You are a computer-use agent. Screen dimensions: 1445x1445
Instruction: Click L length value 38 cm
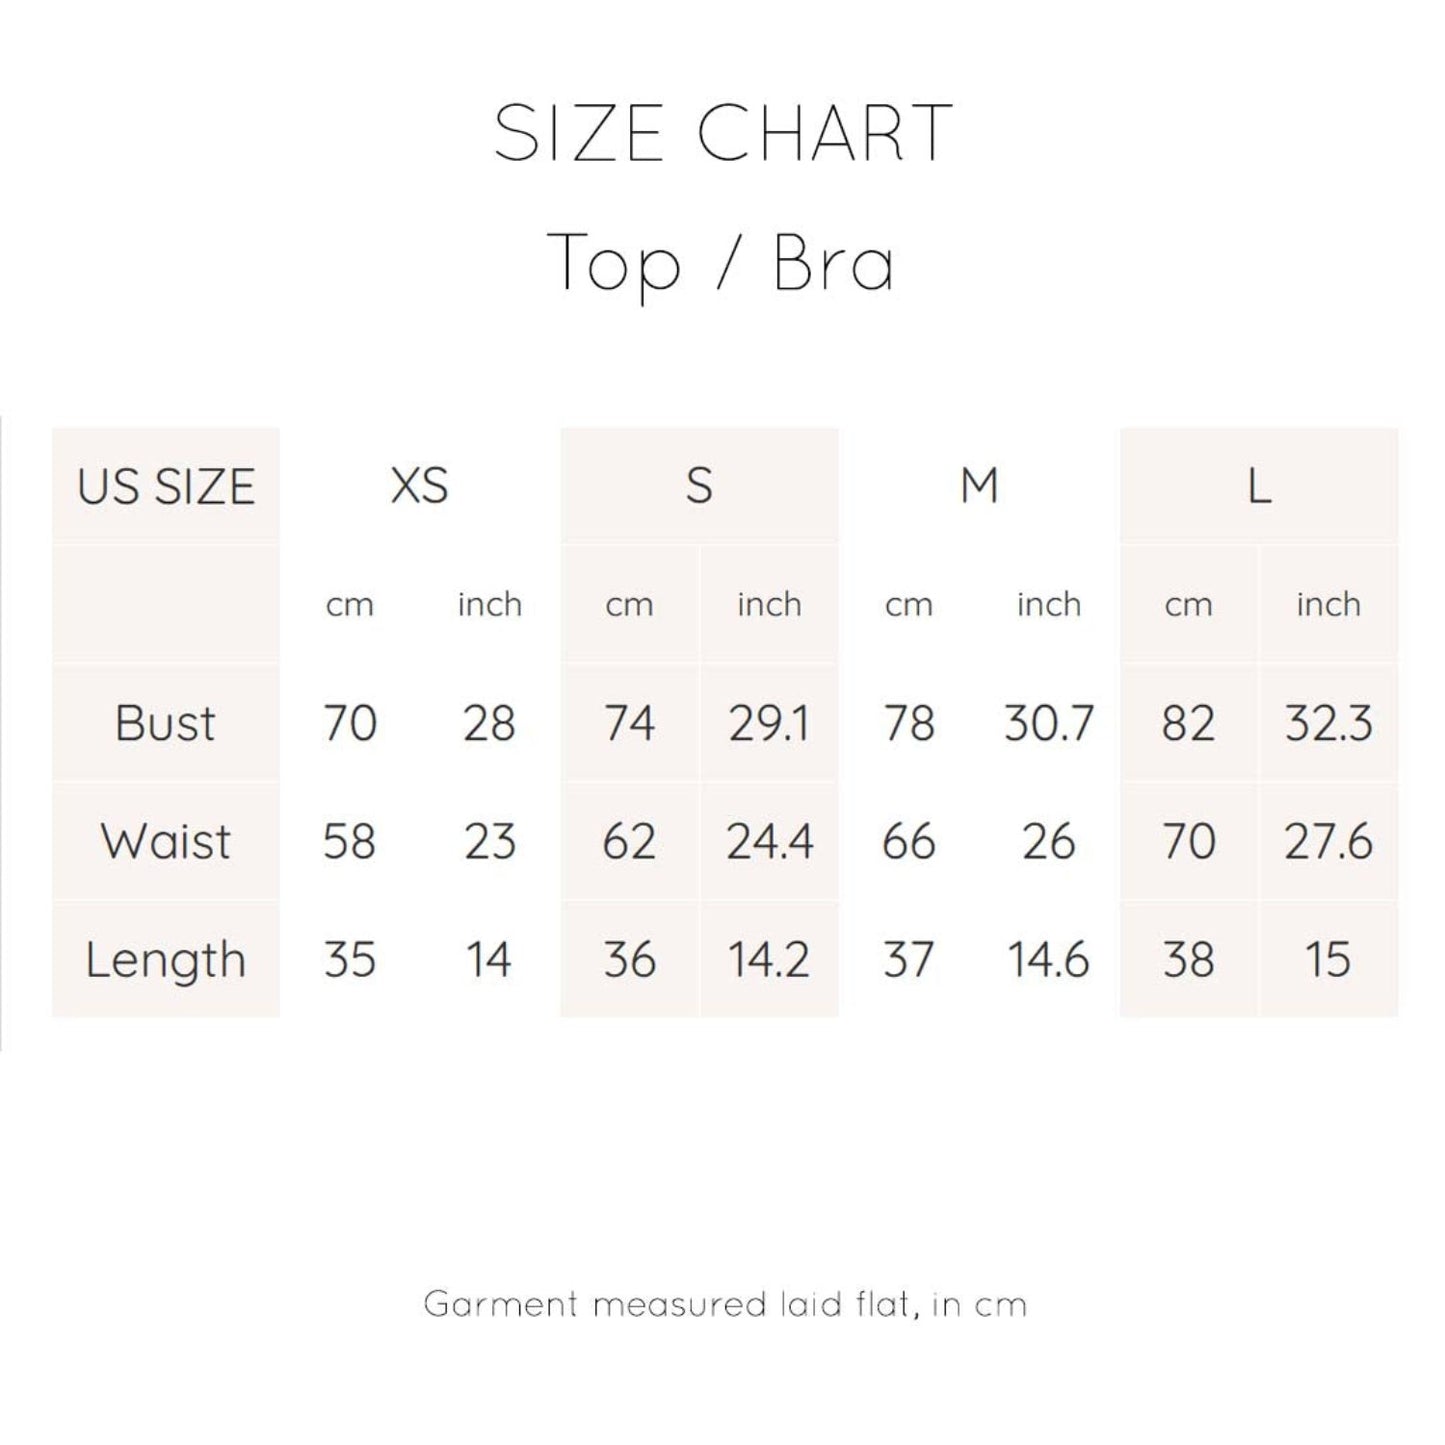pos(1188,959)
